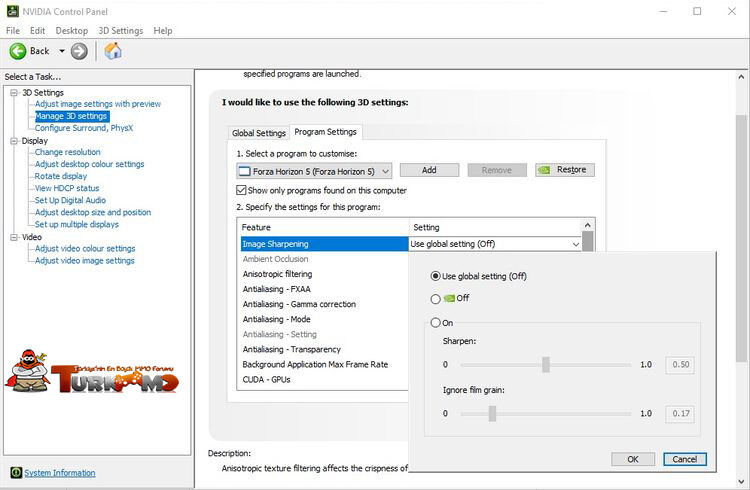Select Background Application Max Frame Rate row
The image size is (750, 490).
tap(324, 365)
